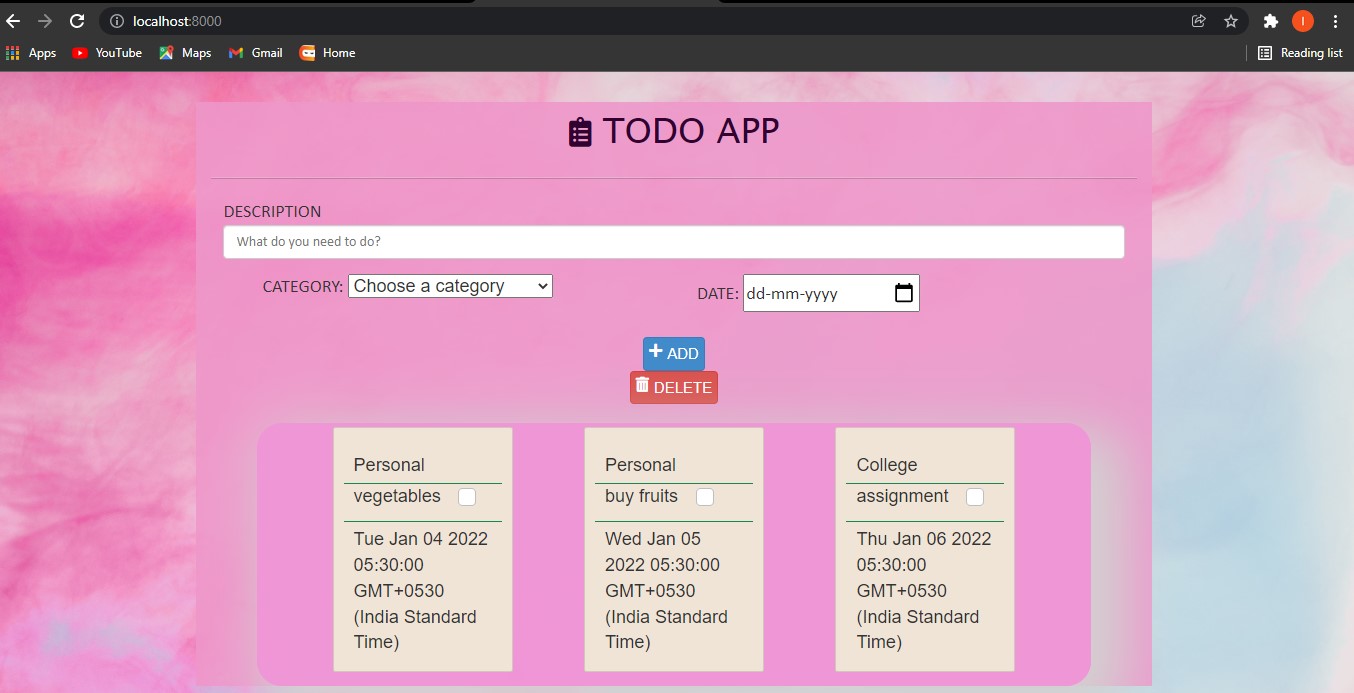Open the Maps bookmark
Viewport: 1354px width, 693px height.
185,53
